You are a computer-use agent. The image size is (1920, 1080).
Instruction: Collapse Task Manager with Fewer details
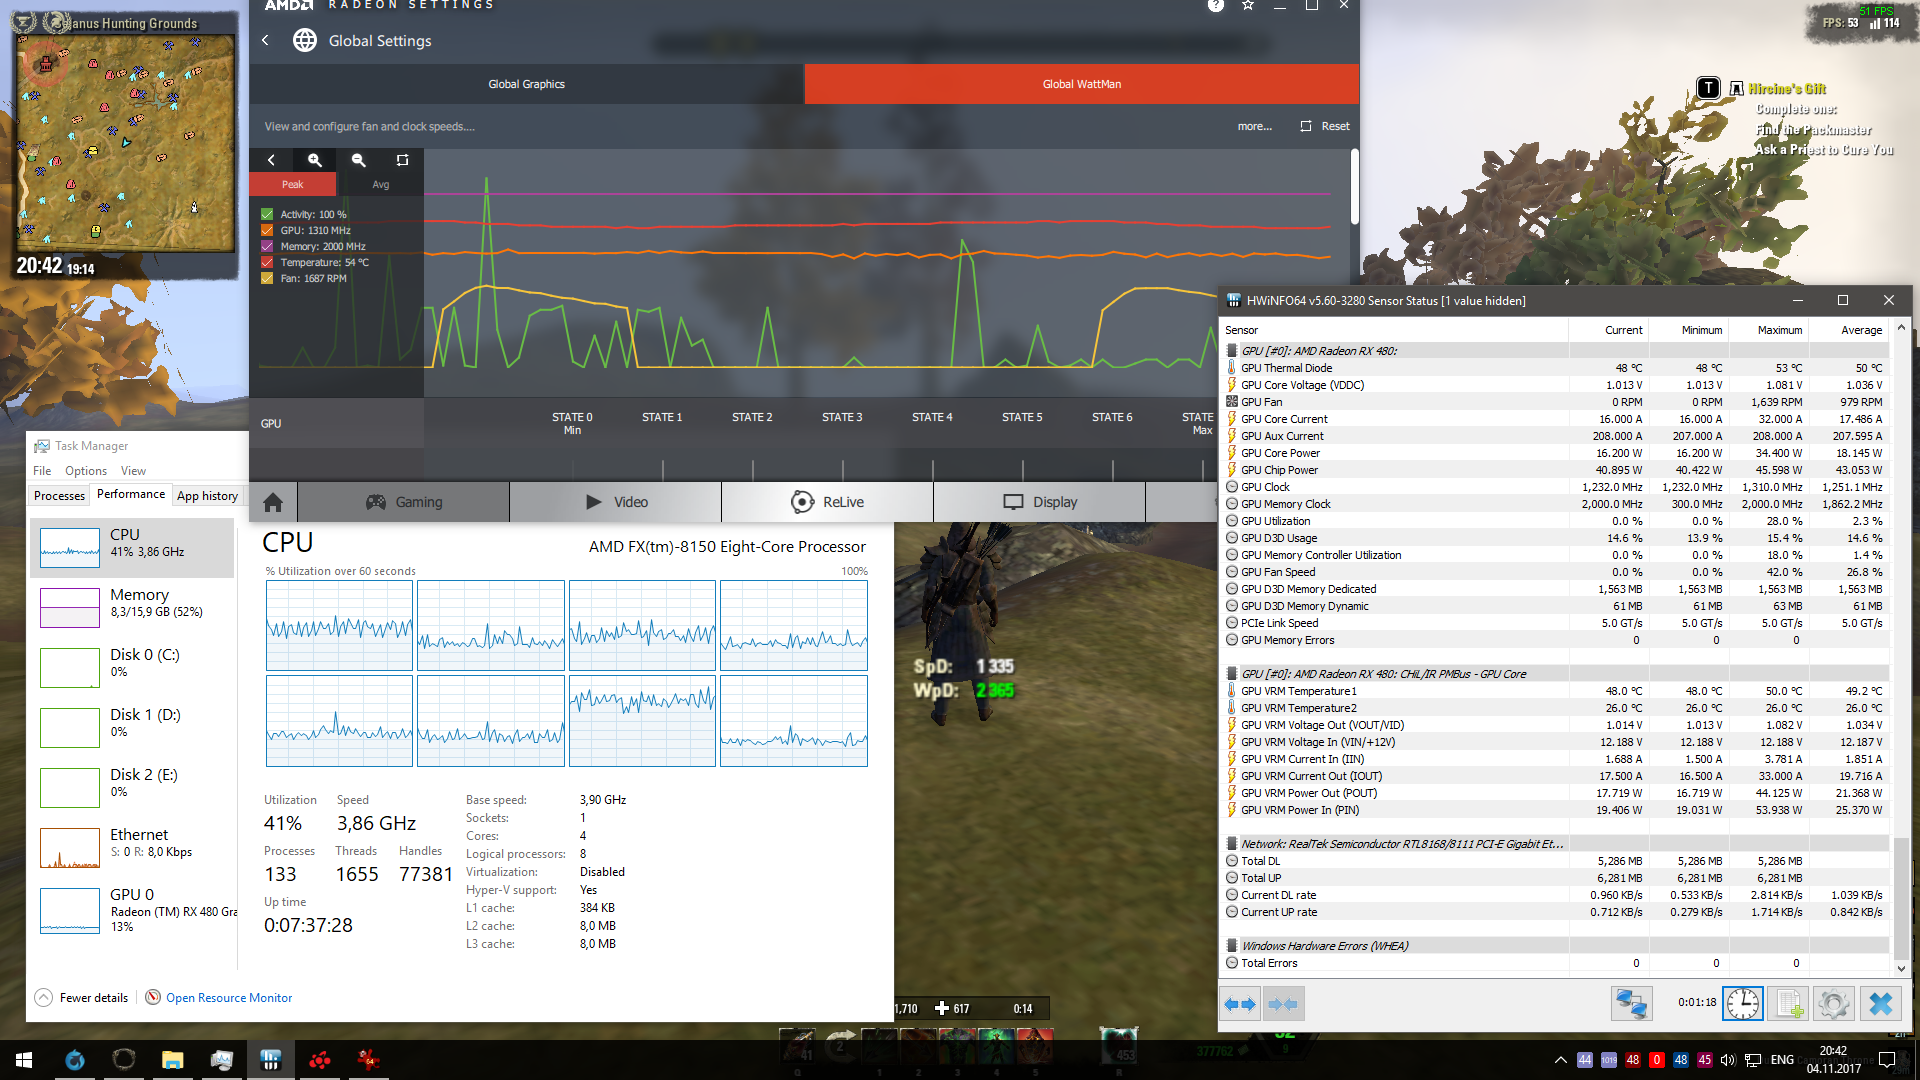coord(83,997)
